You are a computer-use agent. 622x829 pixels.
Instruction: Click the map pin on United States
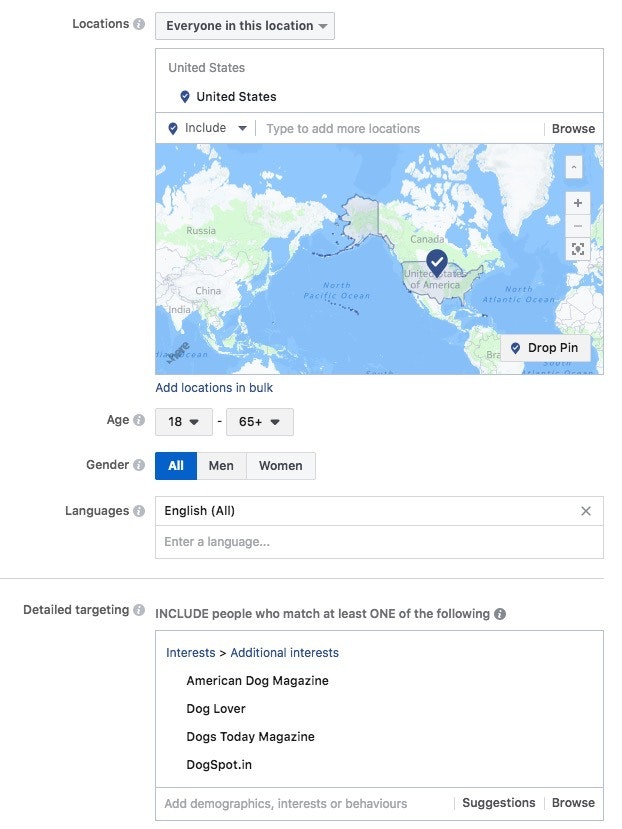pos(436,262)
